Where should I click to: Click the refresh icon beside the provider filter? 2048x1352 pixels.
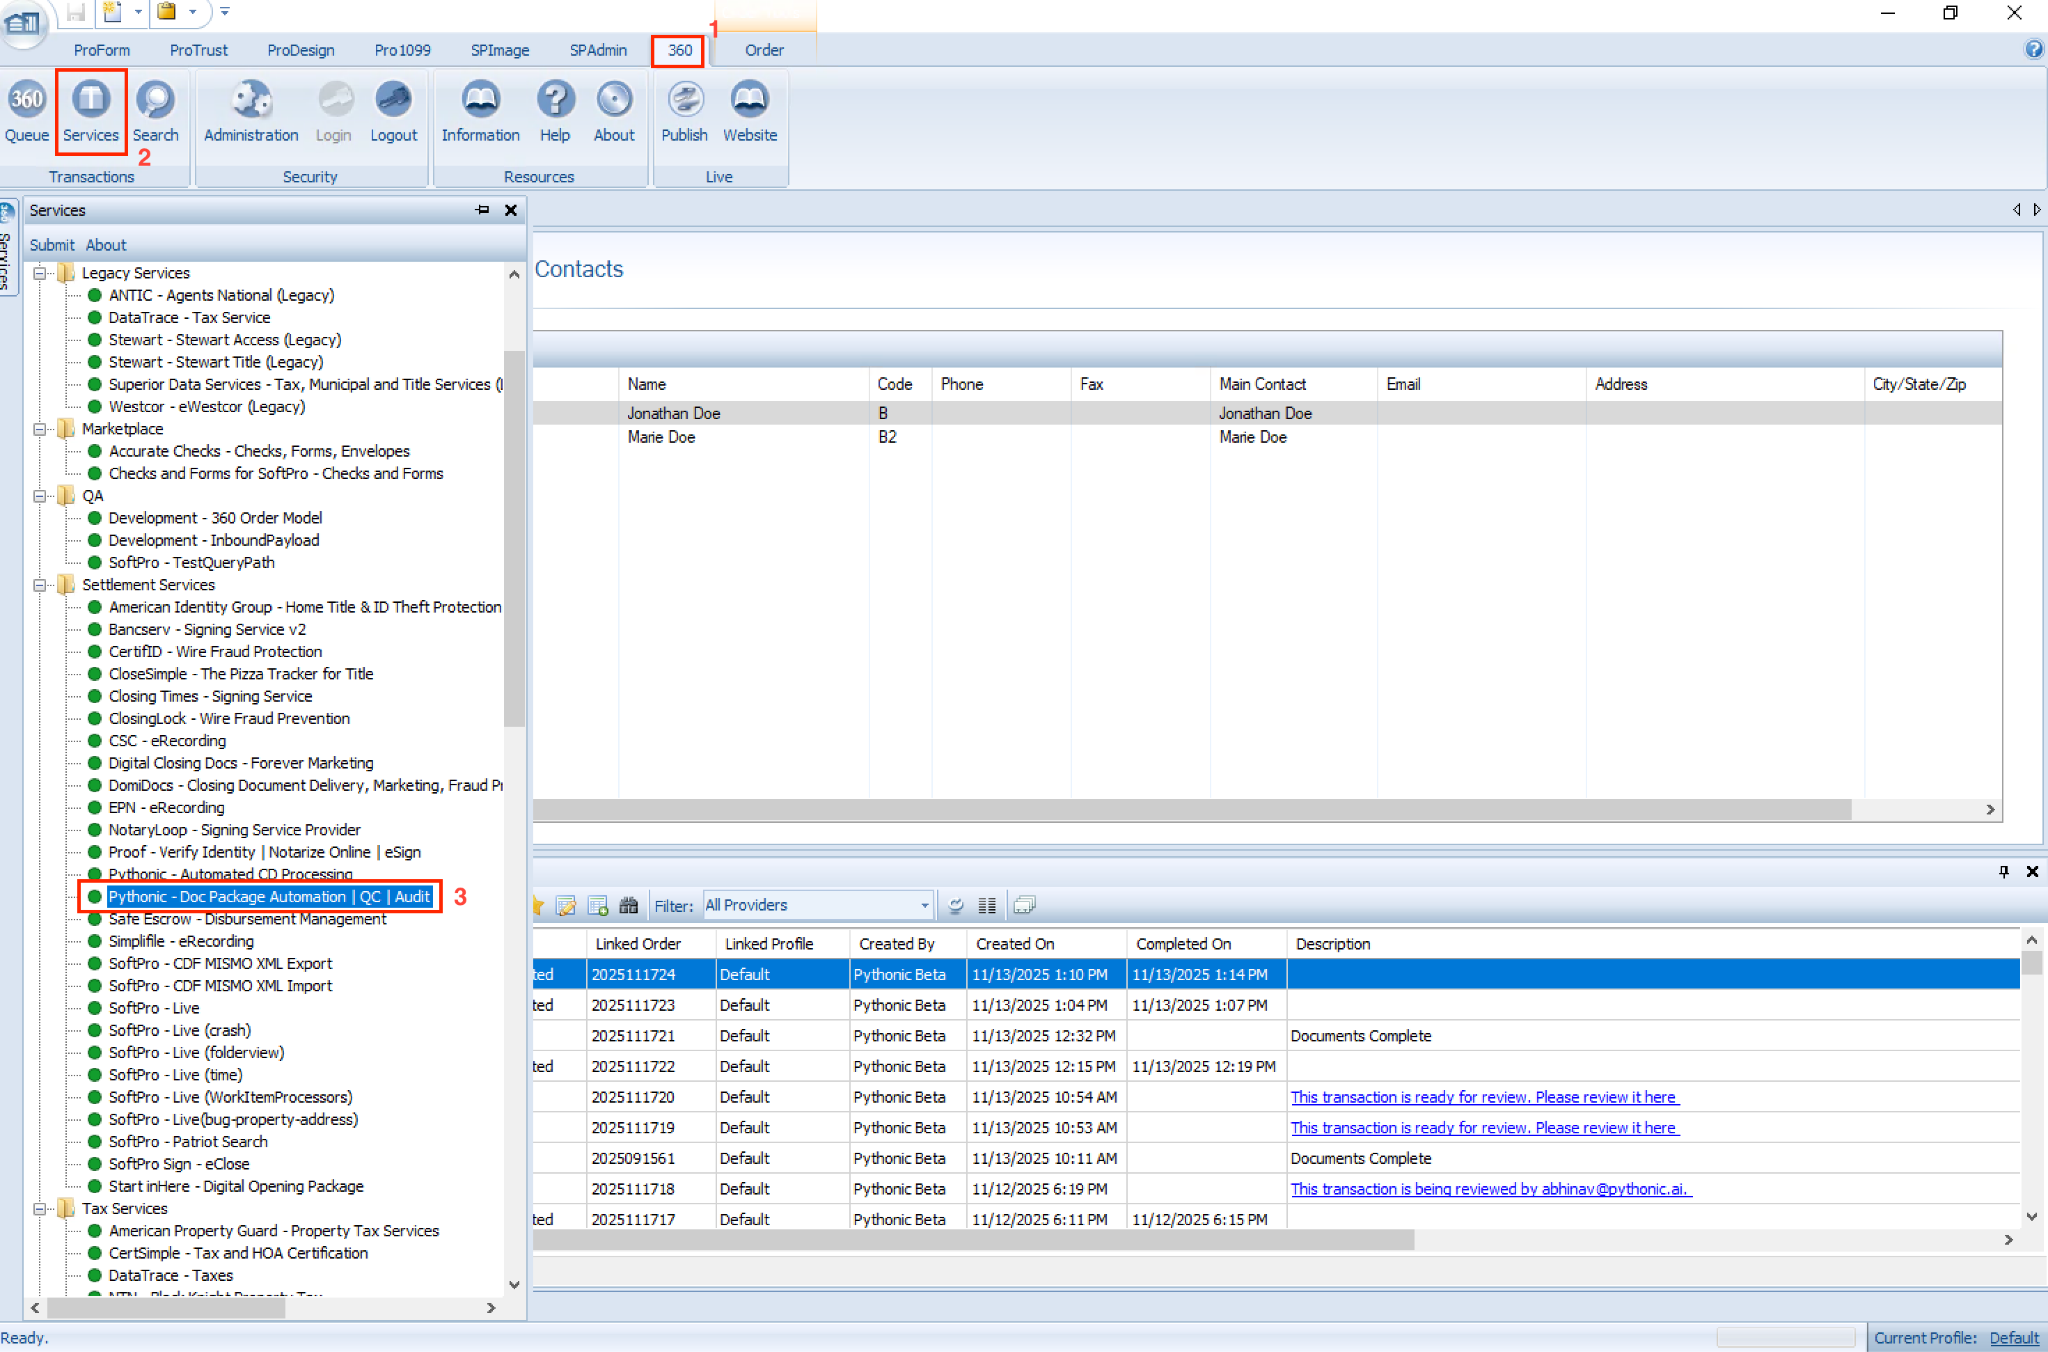pyautogui.click(x=956, y=905)
